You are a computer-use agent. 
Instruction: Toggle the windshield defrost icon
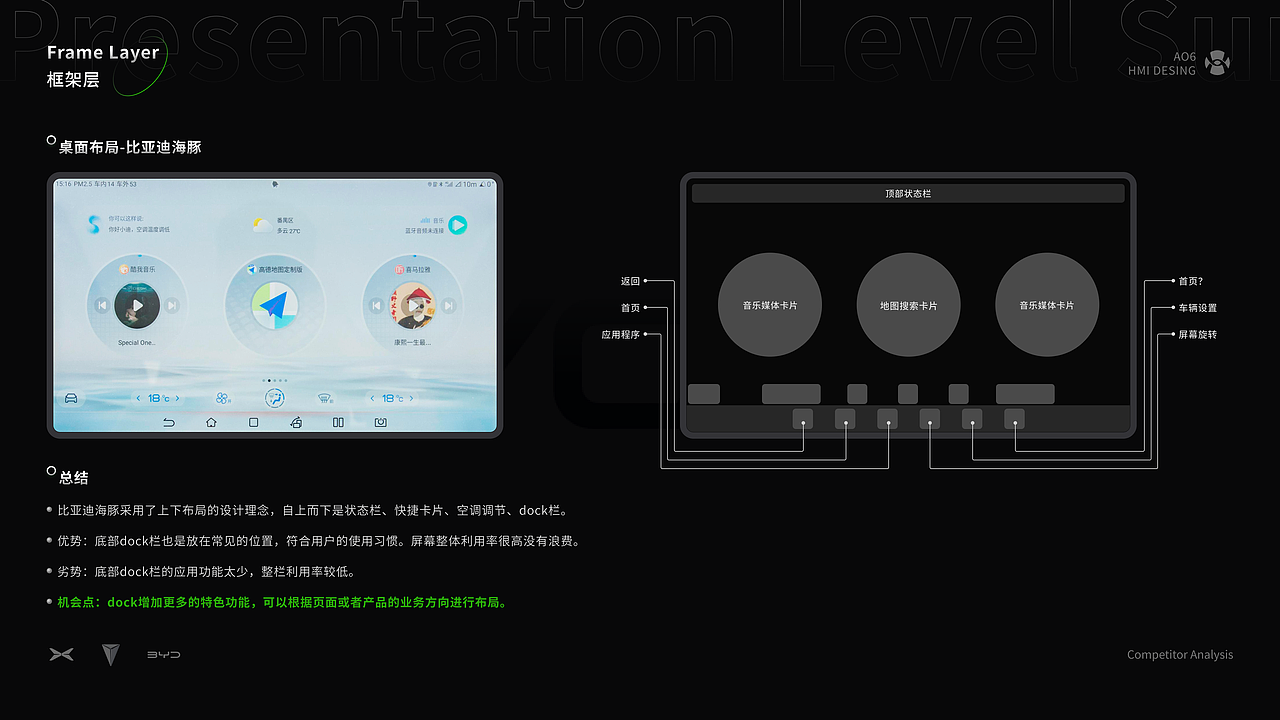coord(325,398)
